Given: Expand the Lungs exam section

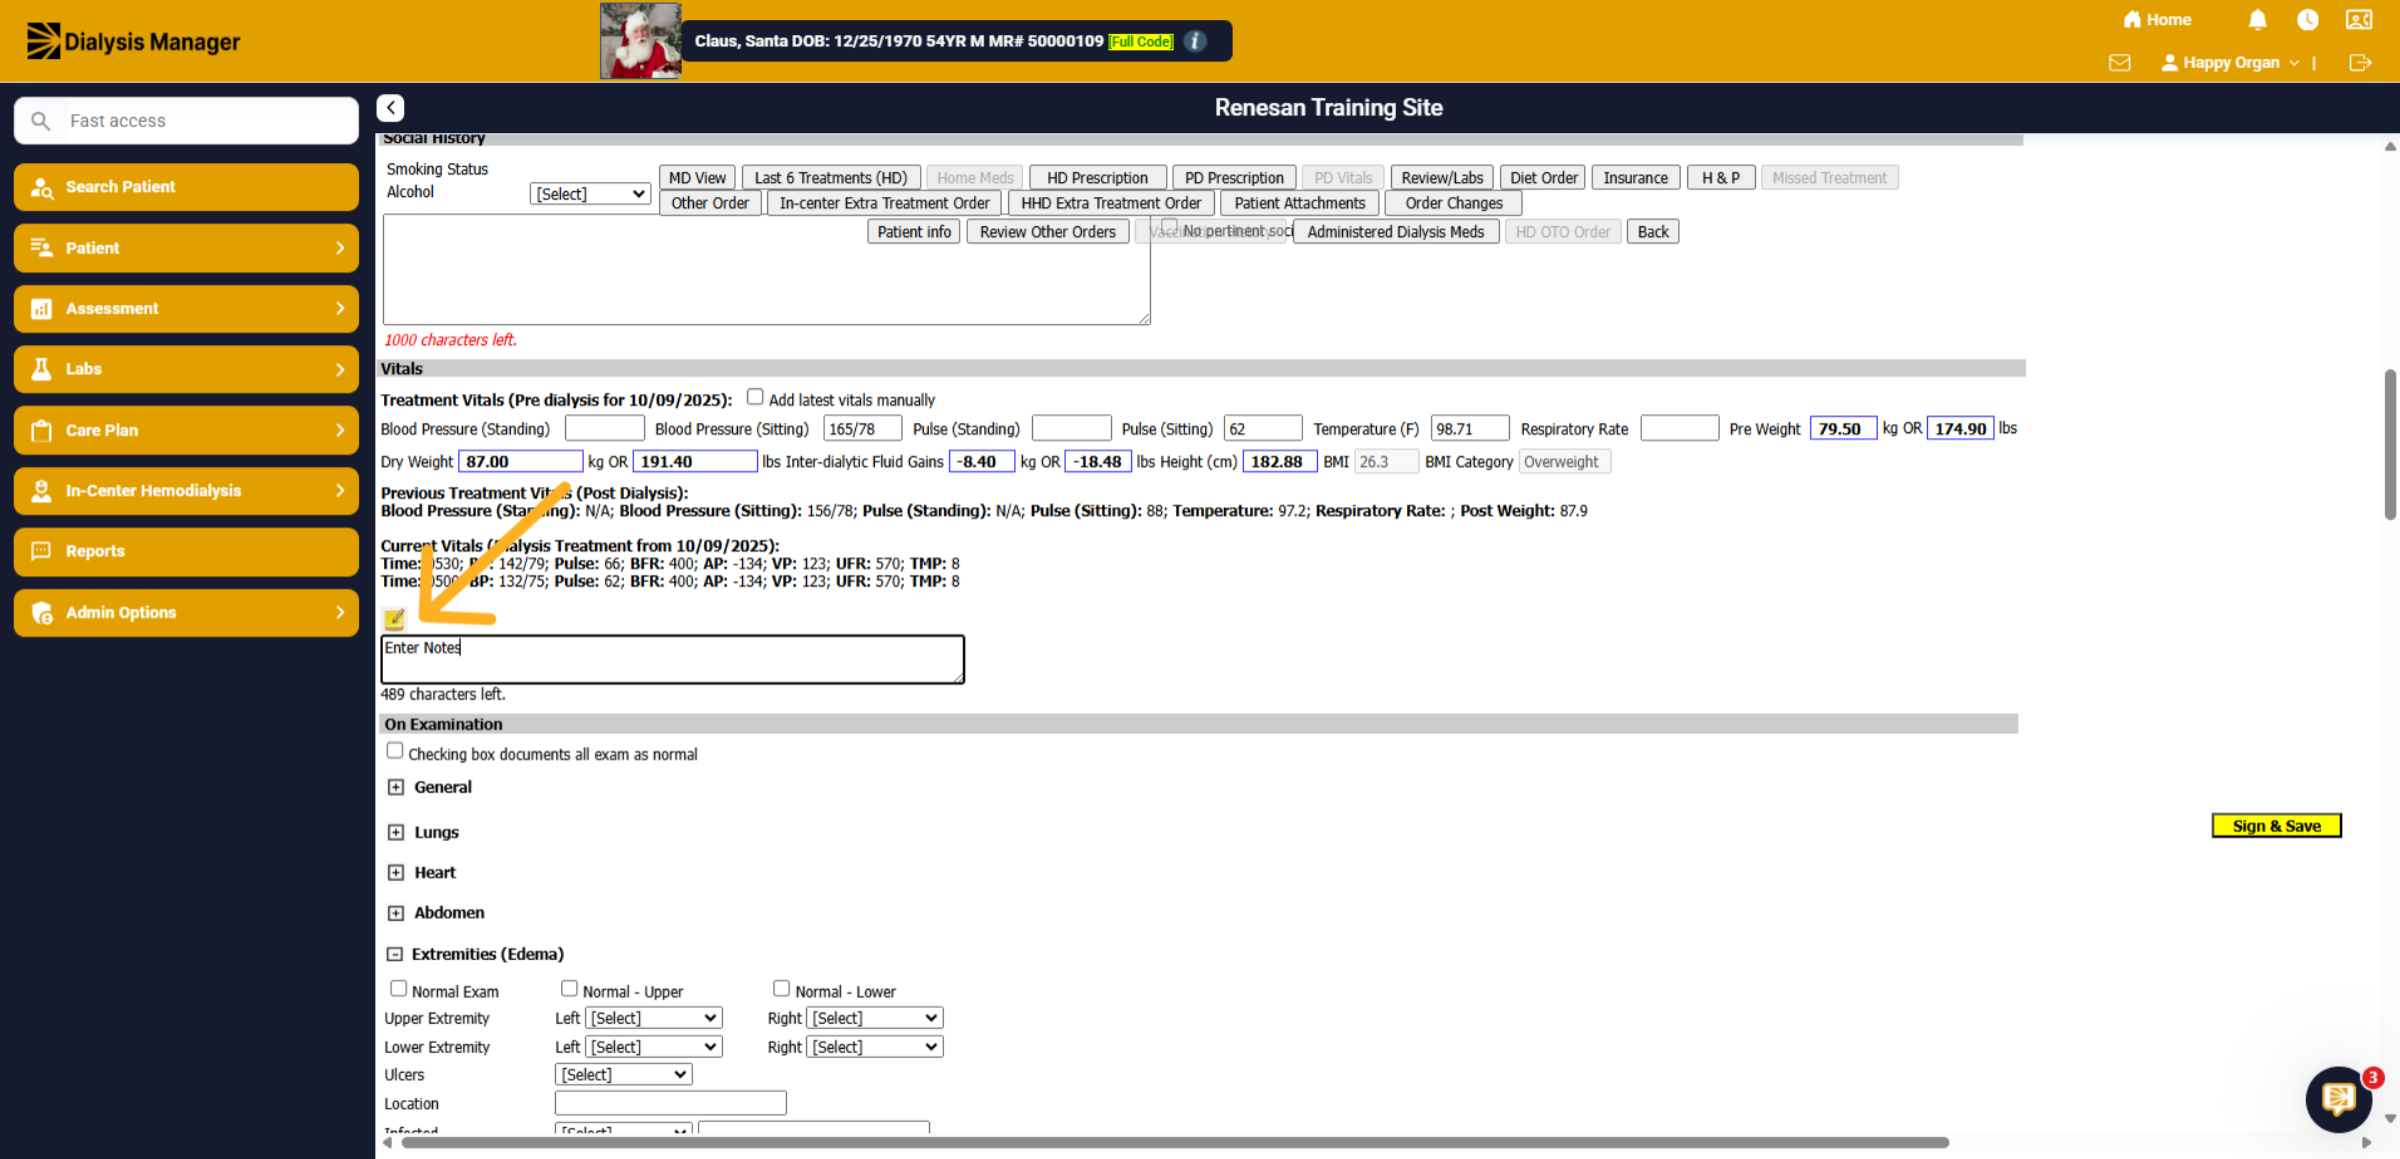Looking at the screenshot, I should pyautogui.click(x=396, y=832).
